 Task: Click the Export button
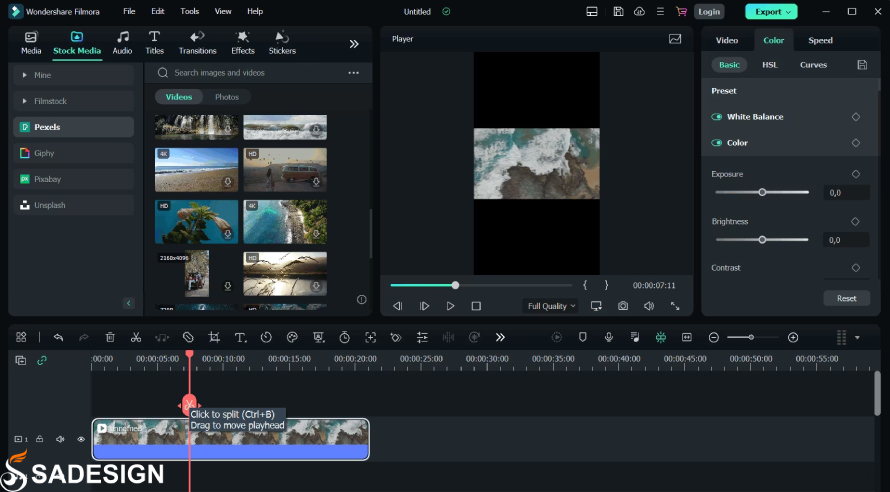click(x=771, y=11)
